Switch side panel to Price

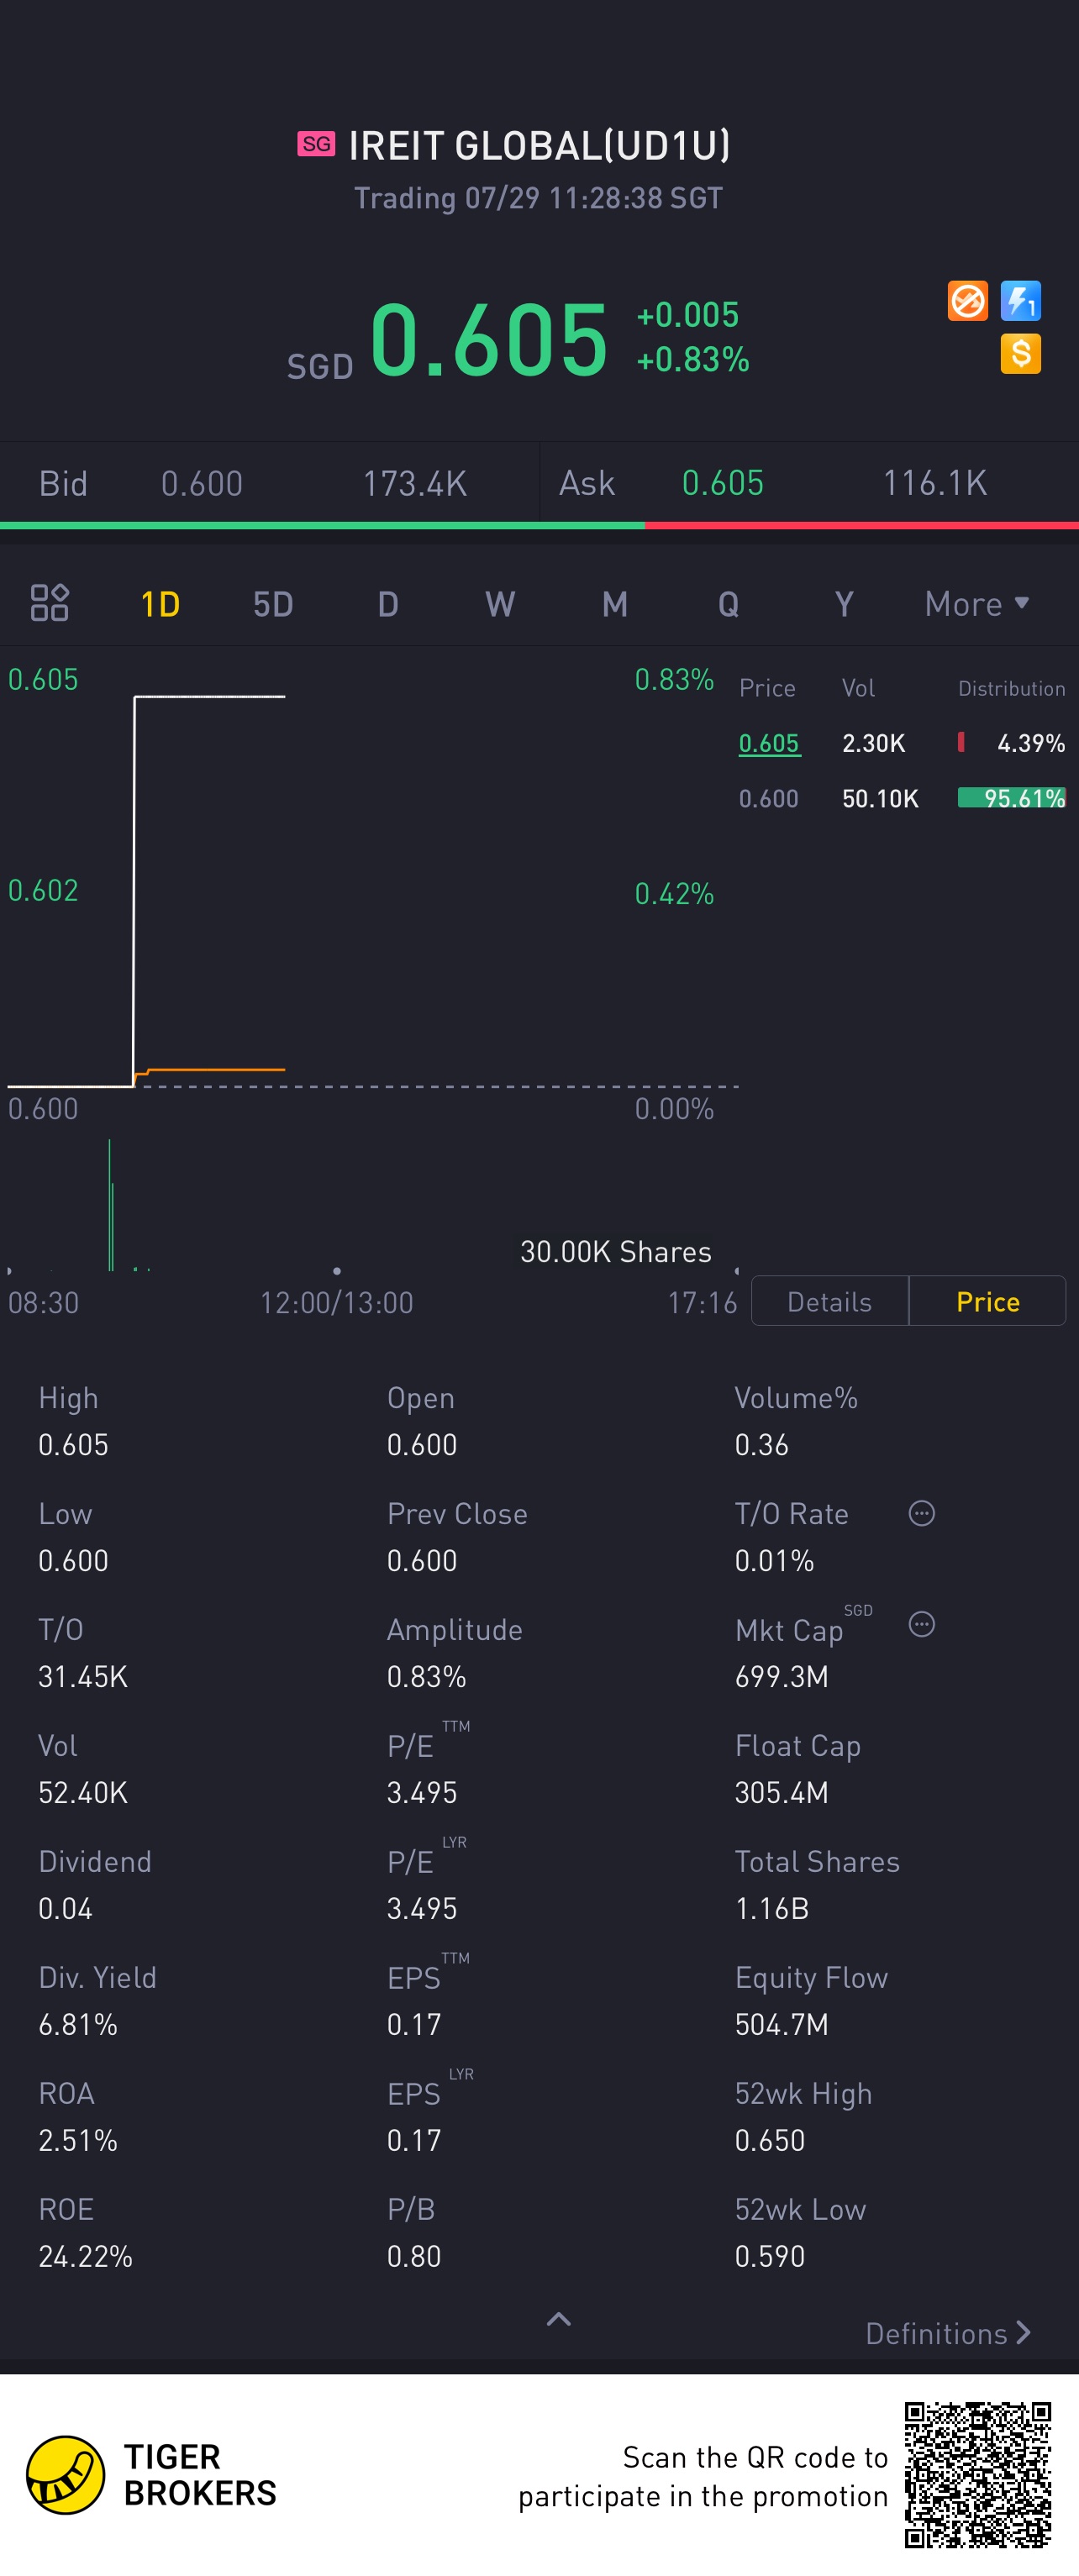pos(987,1301)
